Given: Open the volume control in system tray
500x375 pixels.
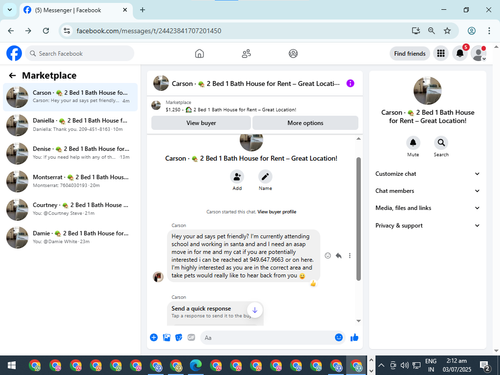Looking at the screenshot, I should pyautogui.click(x=405, y=366).
